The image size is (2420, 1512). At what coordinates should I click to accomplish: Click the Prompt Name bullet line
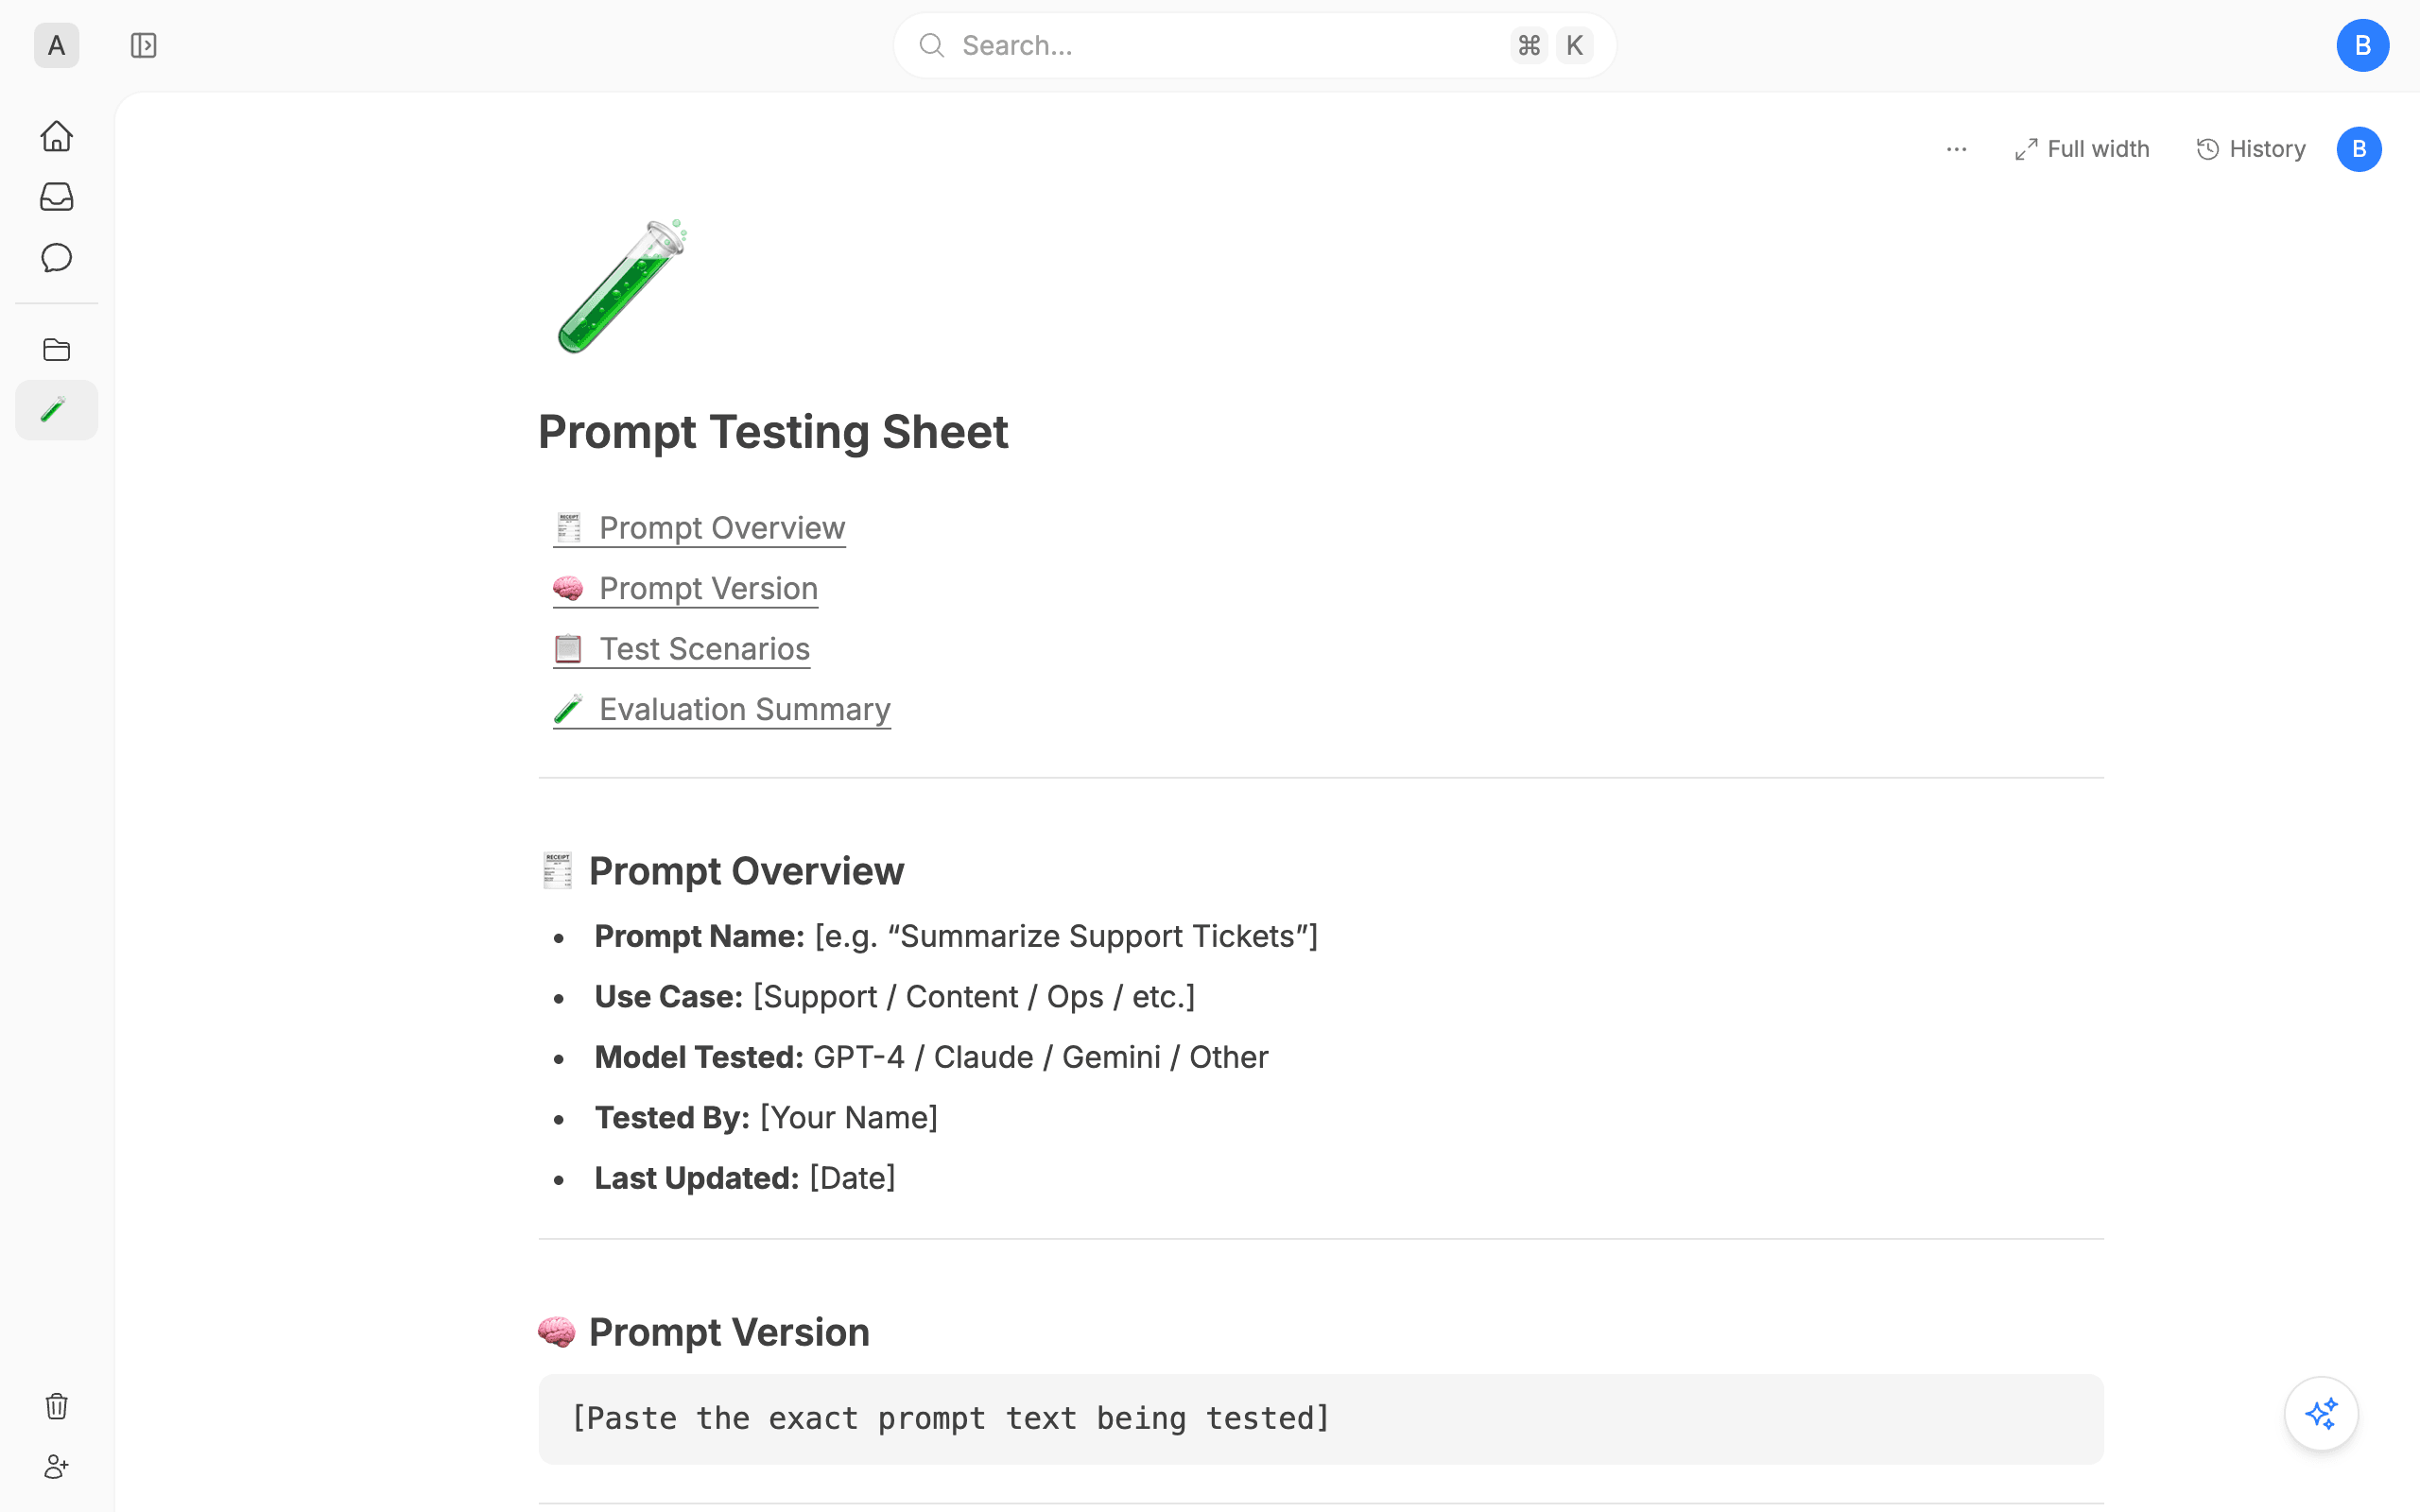click(x=956, y=936)
